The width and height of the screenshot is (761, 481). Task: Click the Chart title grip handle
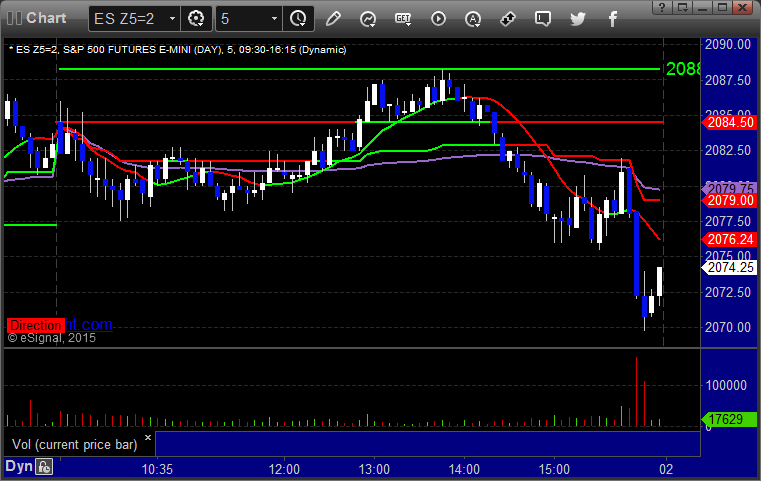click(15, 18)
